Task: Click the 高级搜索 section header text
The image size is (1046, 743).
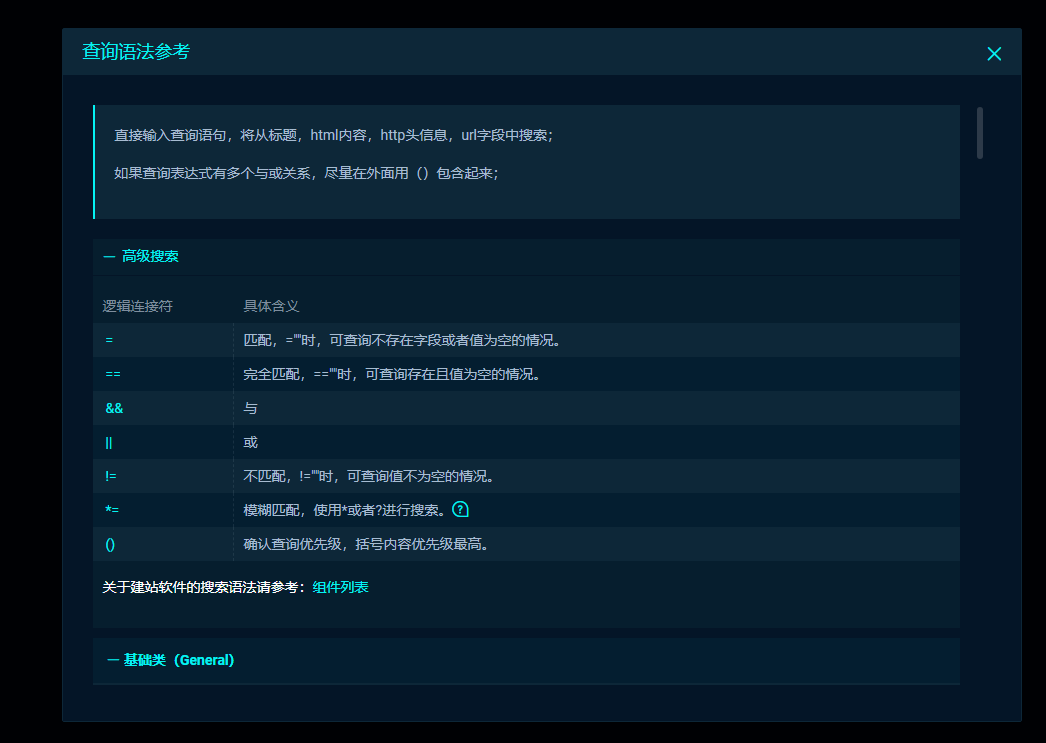Action: 150,256
